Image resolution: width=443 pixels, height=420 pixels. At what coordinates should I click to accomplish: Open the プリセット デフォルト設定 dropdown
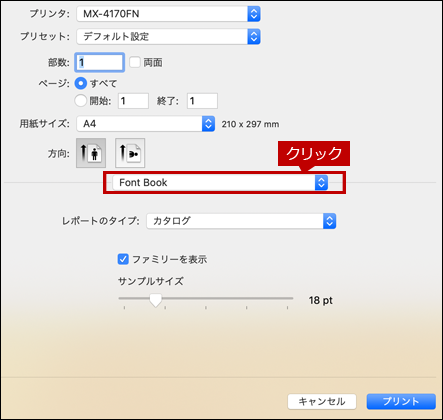(x=168, y=36)
